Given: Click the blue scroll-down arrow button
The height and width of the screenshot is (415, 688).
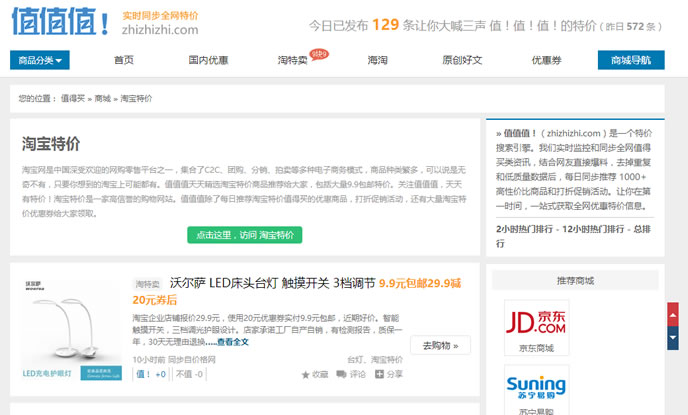Looking at the screenshot, I should 673,338.
